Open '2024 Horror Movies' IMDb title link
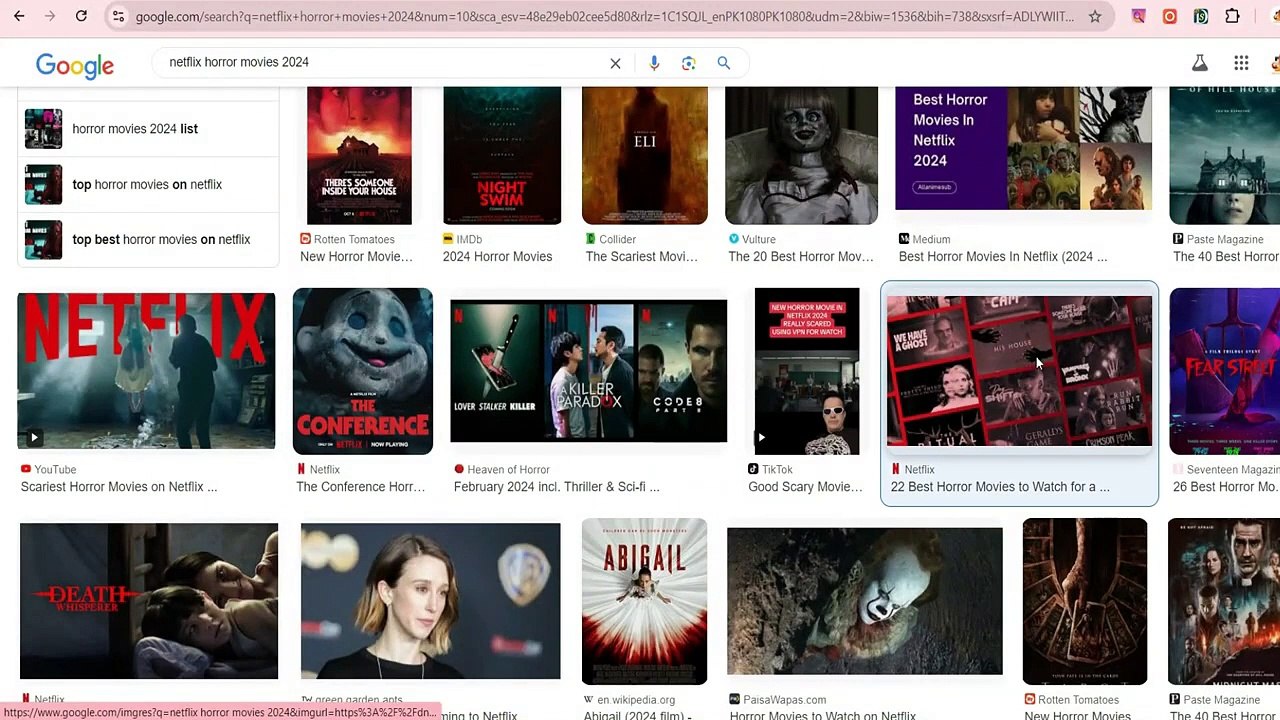Image resolution: width=1280 pixels, height=720 pixels. (497, 257)
